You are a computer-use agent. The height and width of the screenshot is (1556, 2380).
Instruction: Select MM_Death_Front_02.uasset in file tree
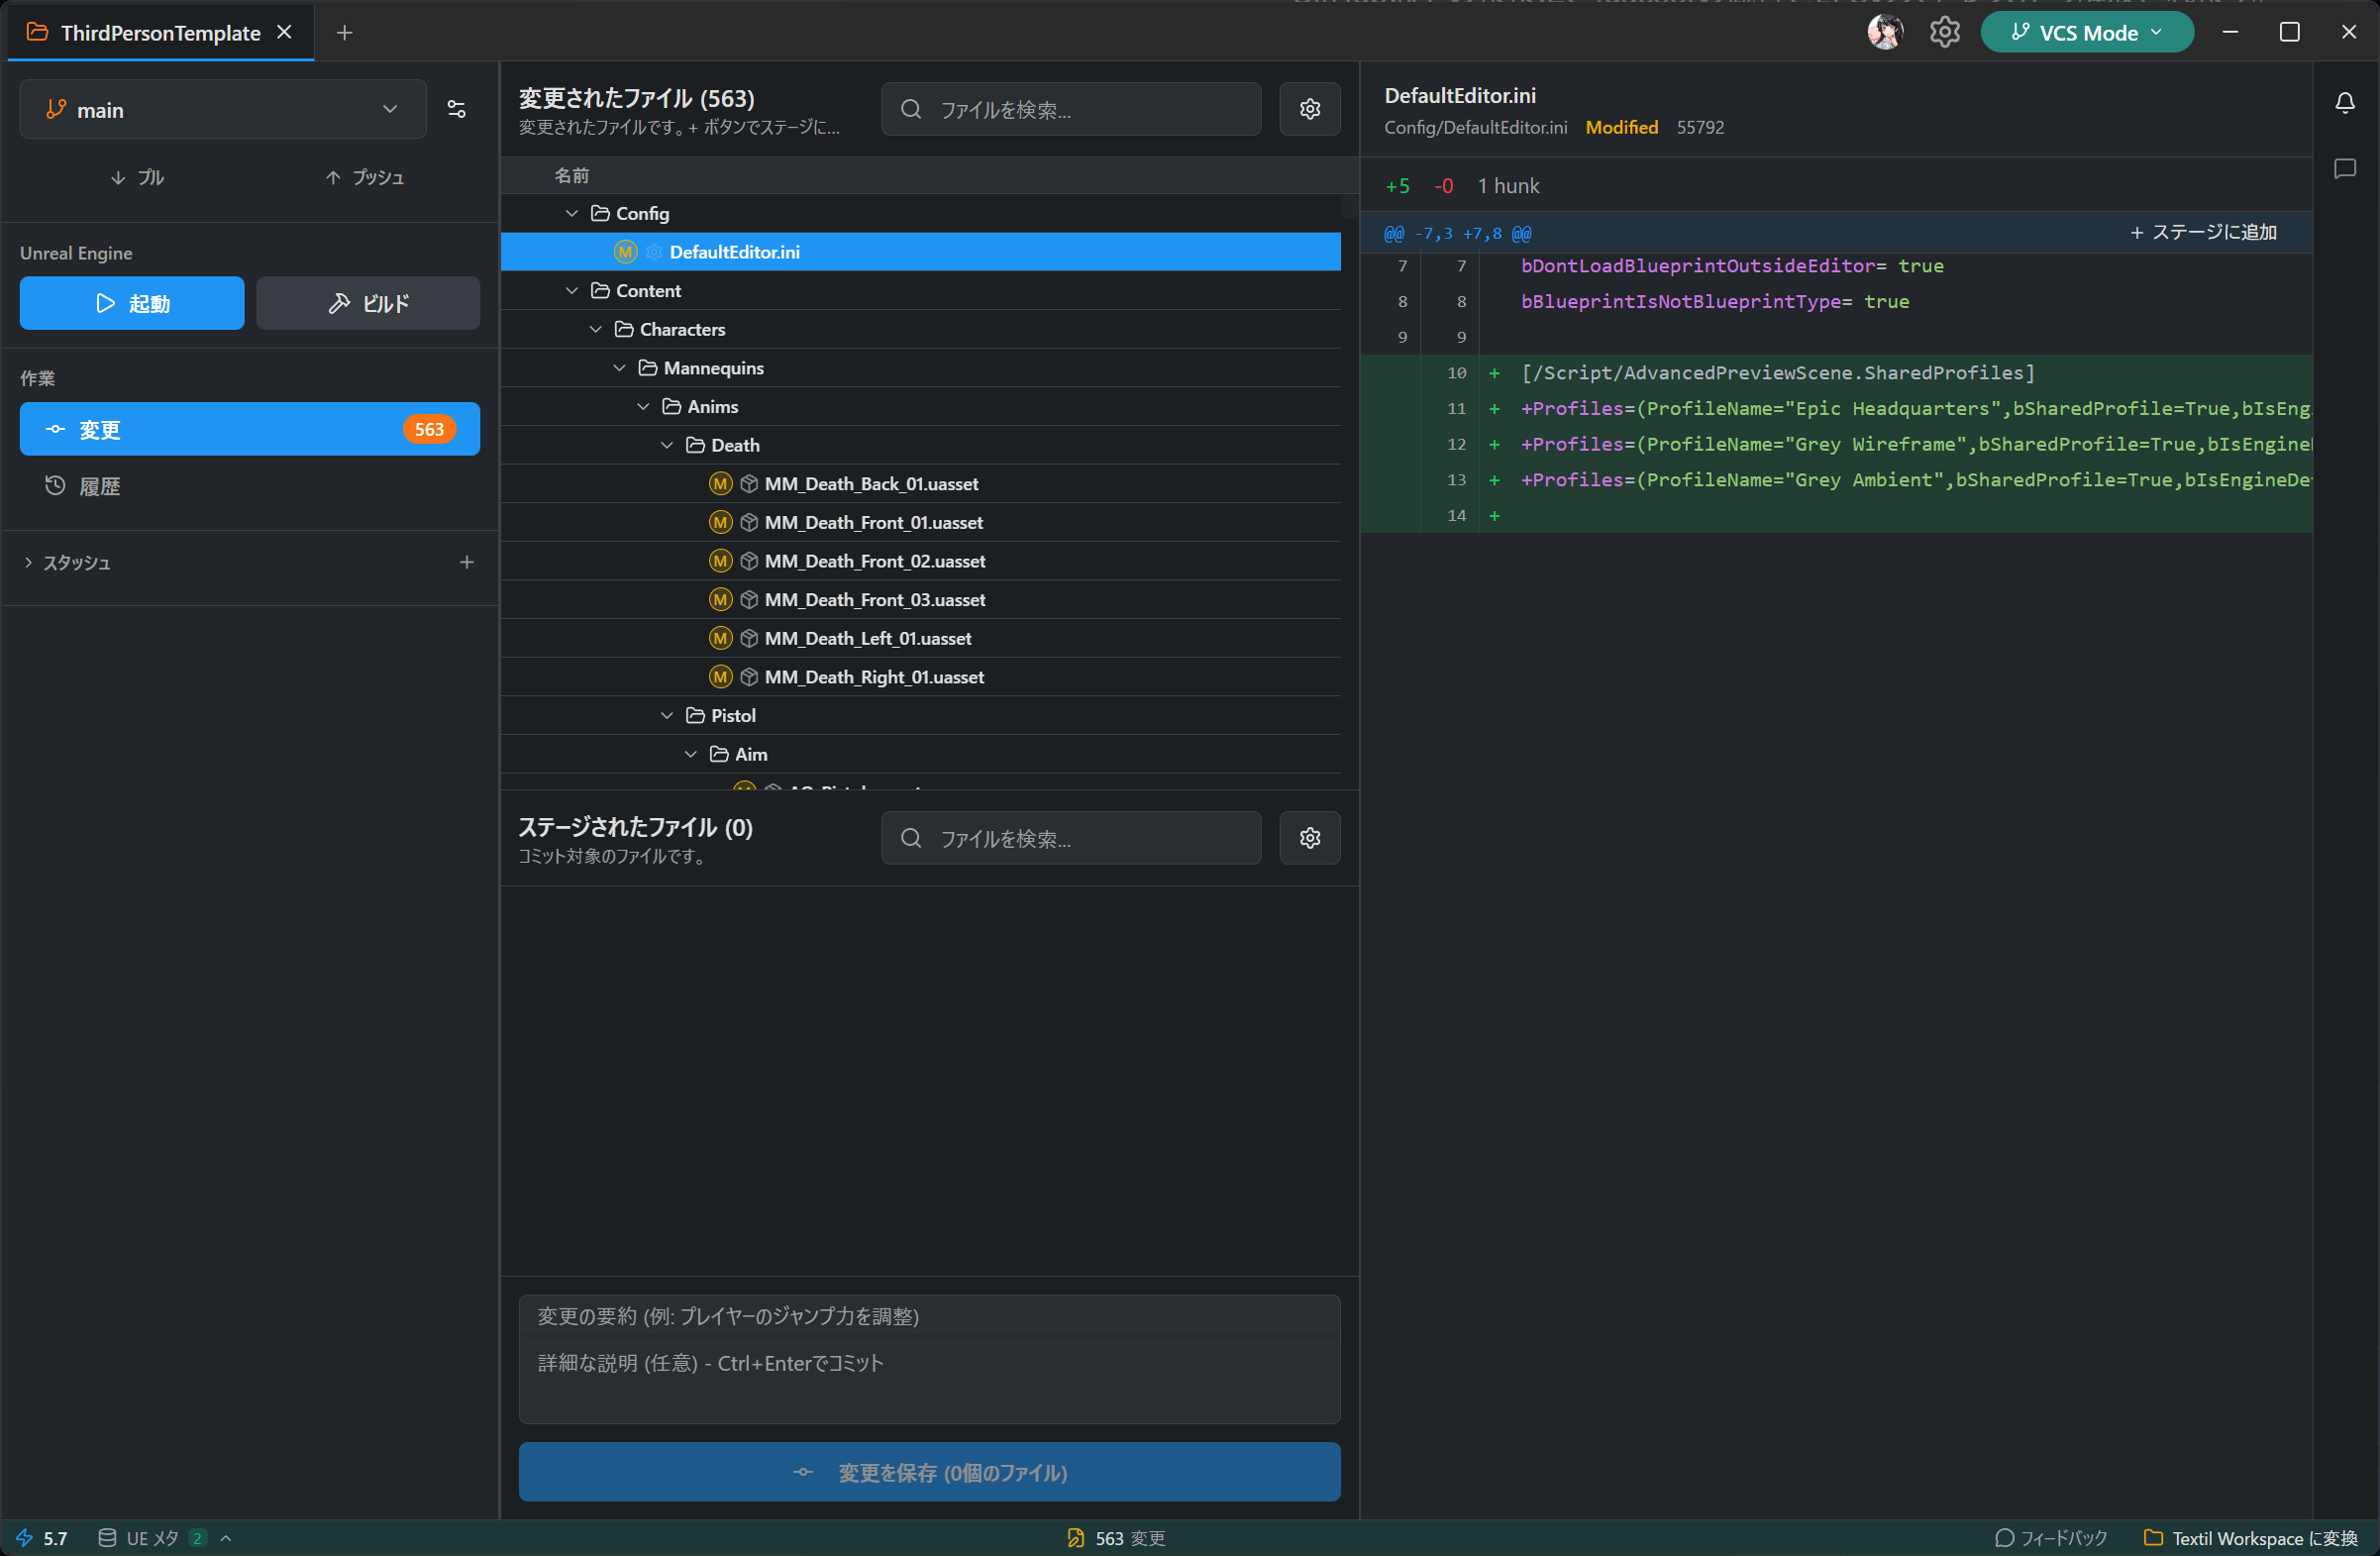[874, 561]
